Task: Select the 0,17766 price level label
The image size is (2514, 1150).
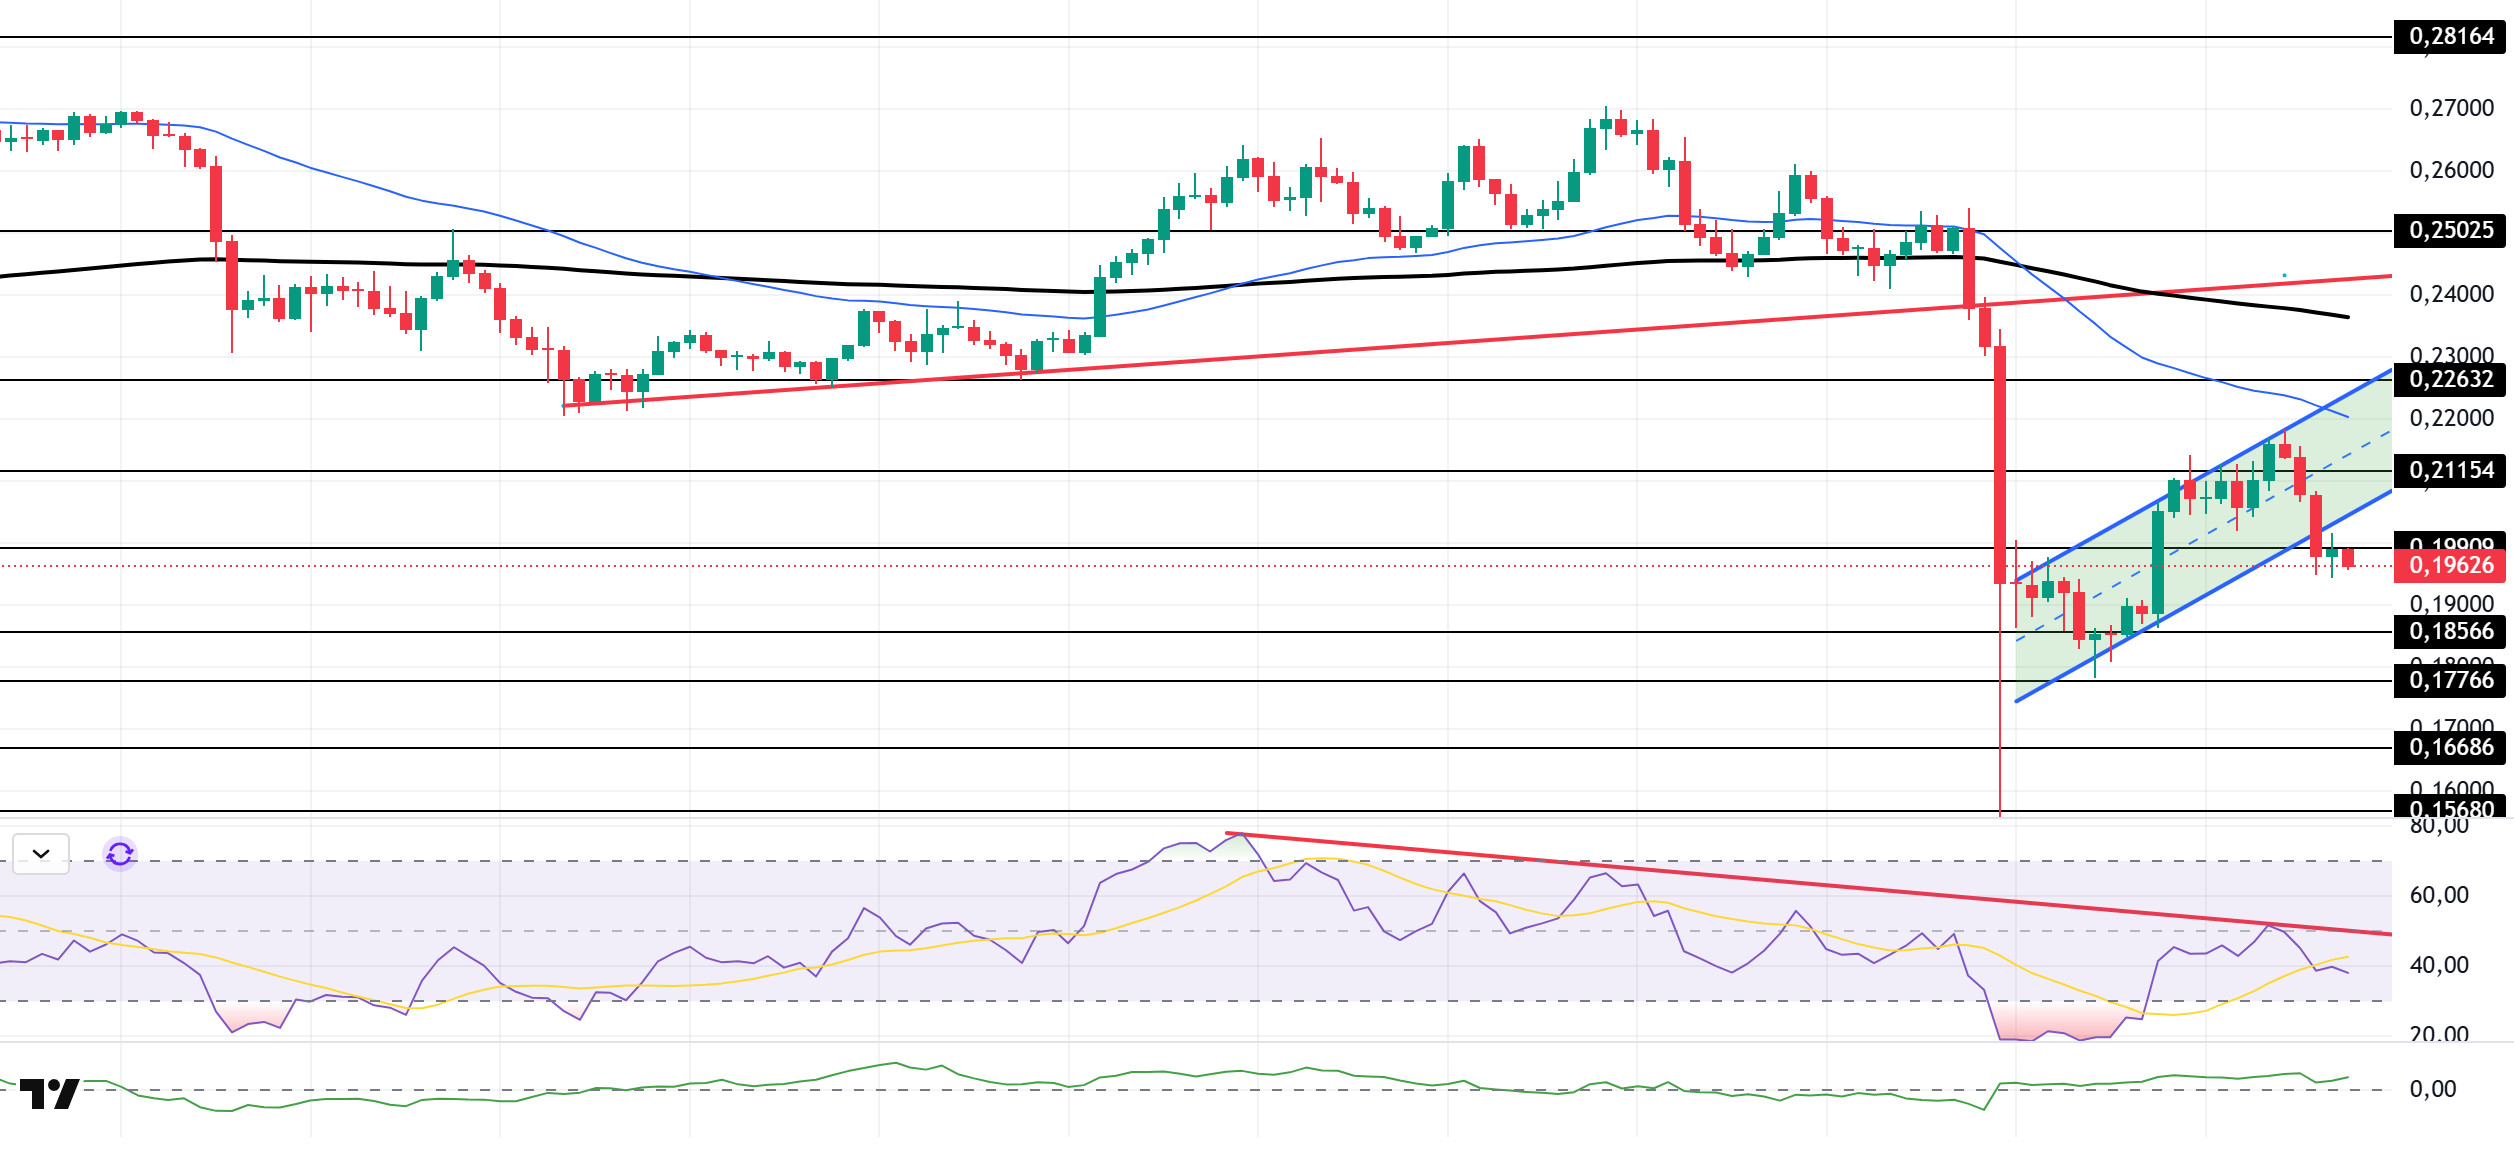Action: pyautogui.click(x=2450, y=681)
